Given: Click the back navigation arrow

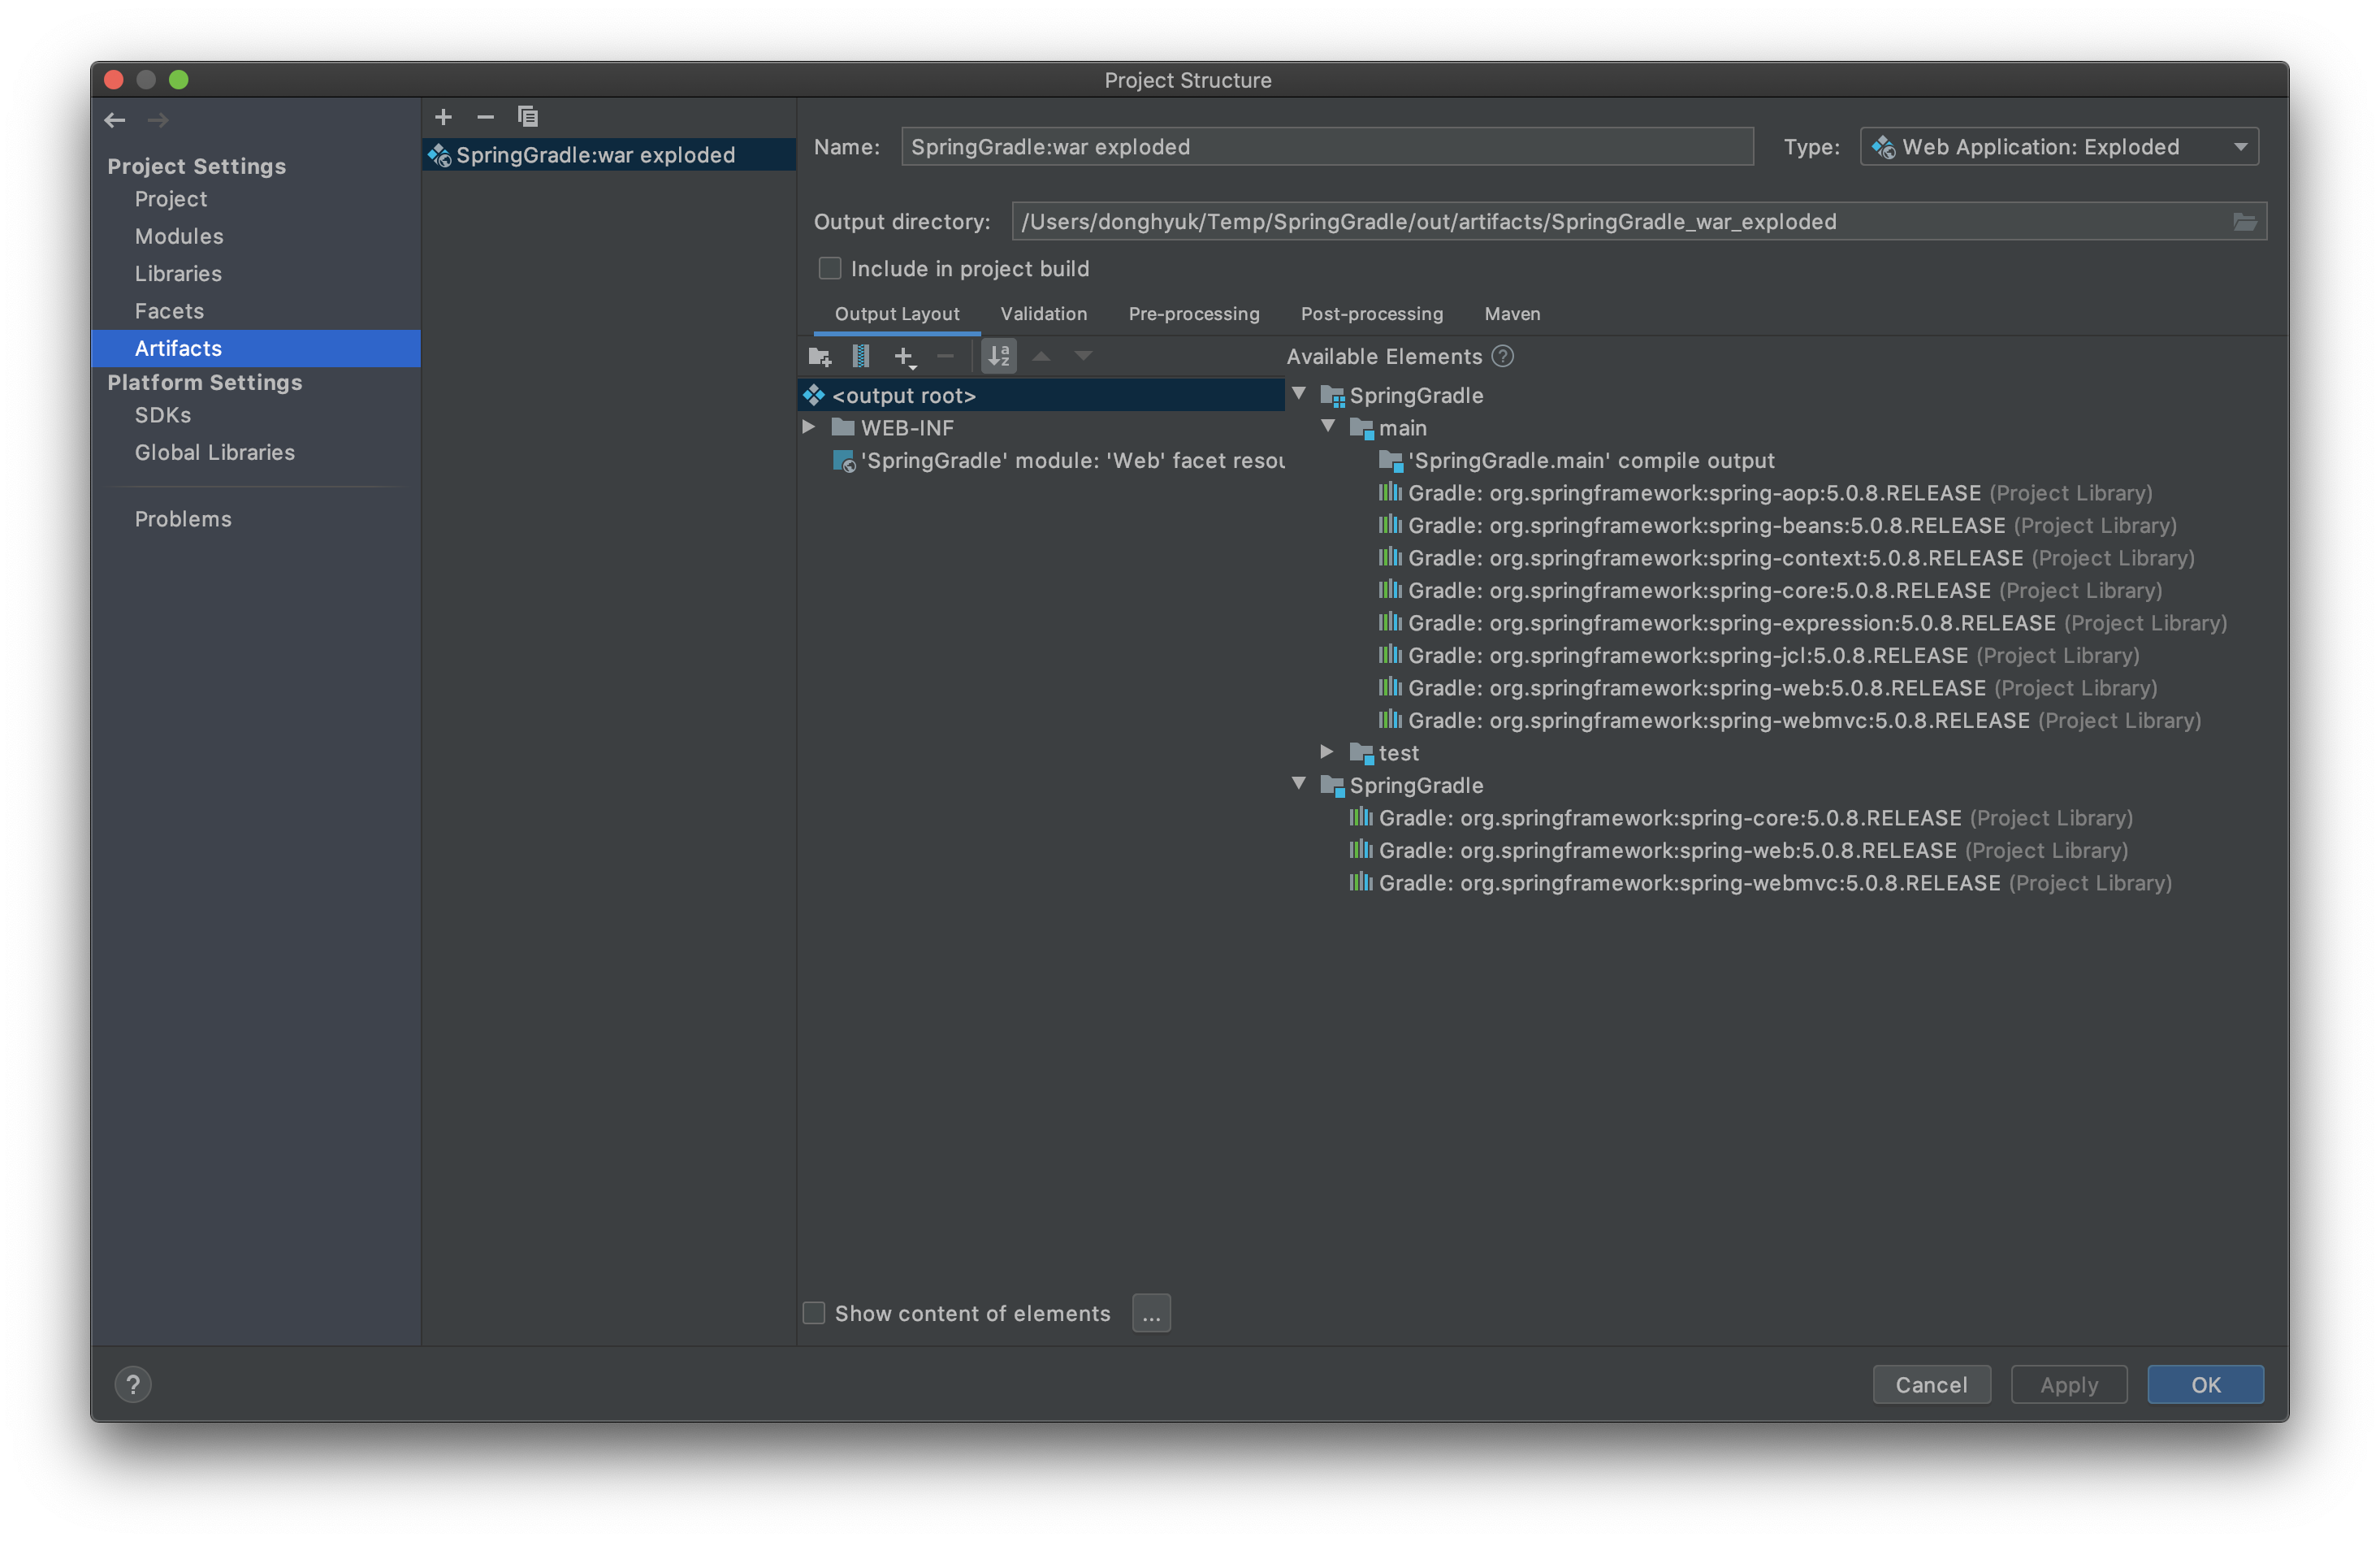Looking at the screenshot, I should (x=115, y=120).
